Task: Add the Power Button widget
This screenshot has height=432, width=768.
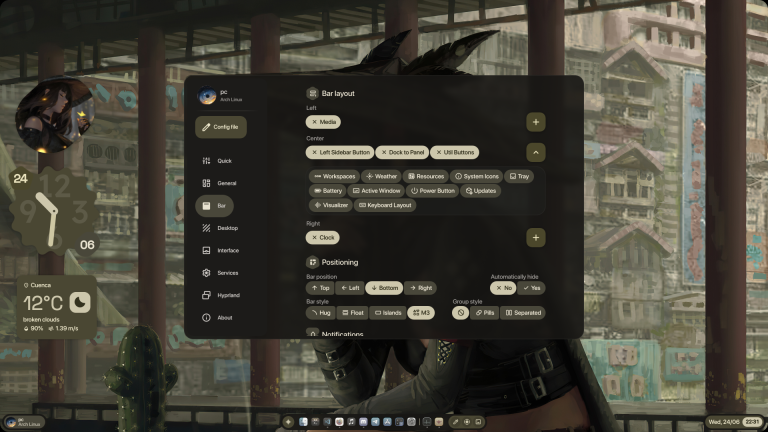Action: point(432,191)
